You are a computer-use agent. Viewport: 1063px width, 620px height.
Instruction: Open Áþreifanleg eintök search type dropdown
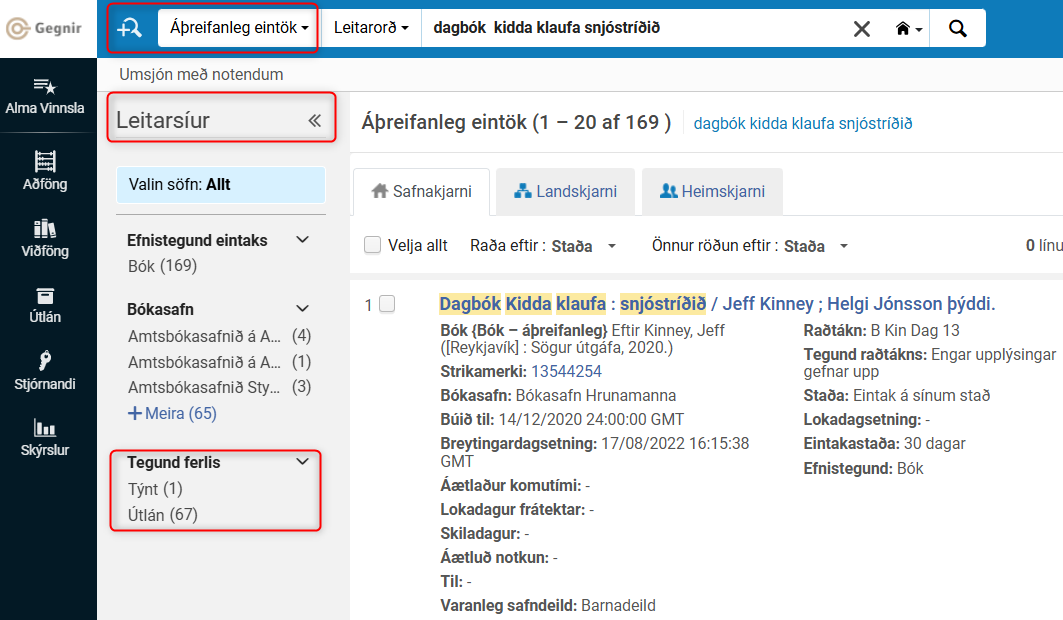(x=239, y=28)
